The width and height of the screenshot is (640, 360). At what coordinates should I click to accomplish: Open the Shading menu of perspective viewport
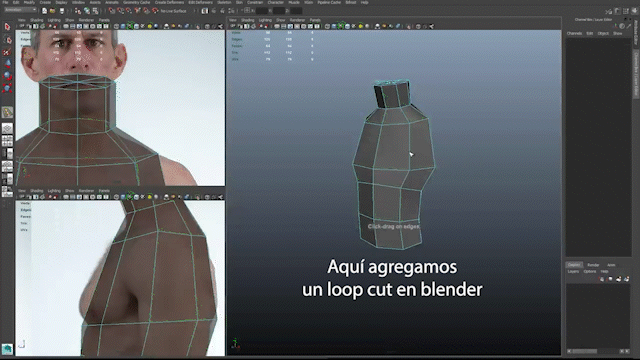coord(247,20)
